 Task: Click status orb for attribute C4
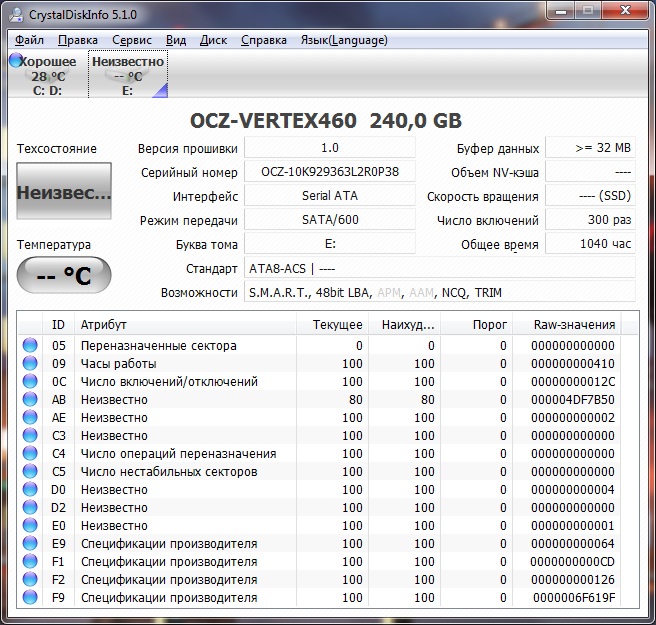30,453
